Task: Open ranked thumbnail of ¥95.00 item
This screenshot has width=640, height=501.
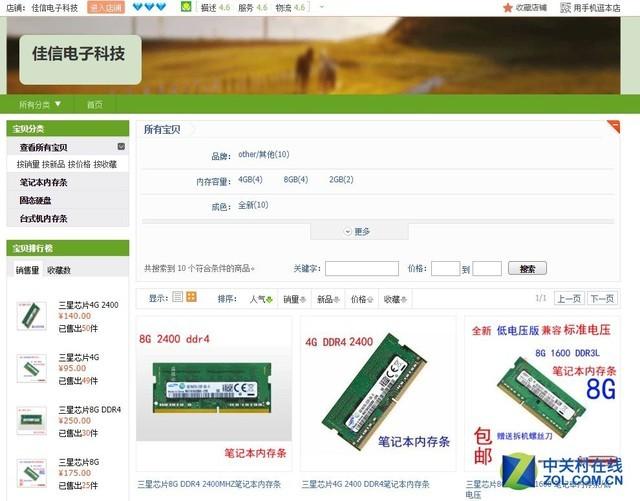Action: 31,368
